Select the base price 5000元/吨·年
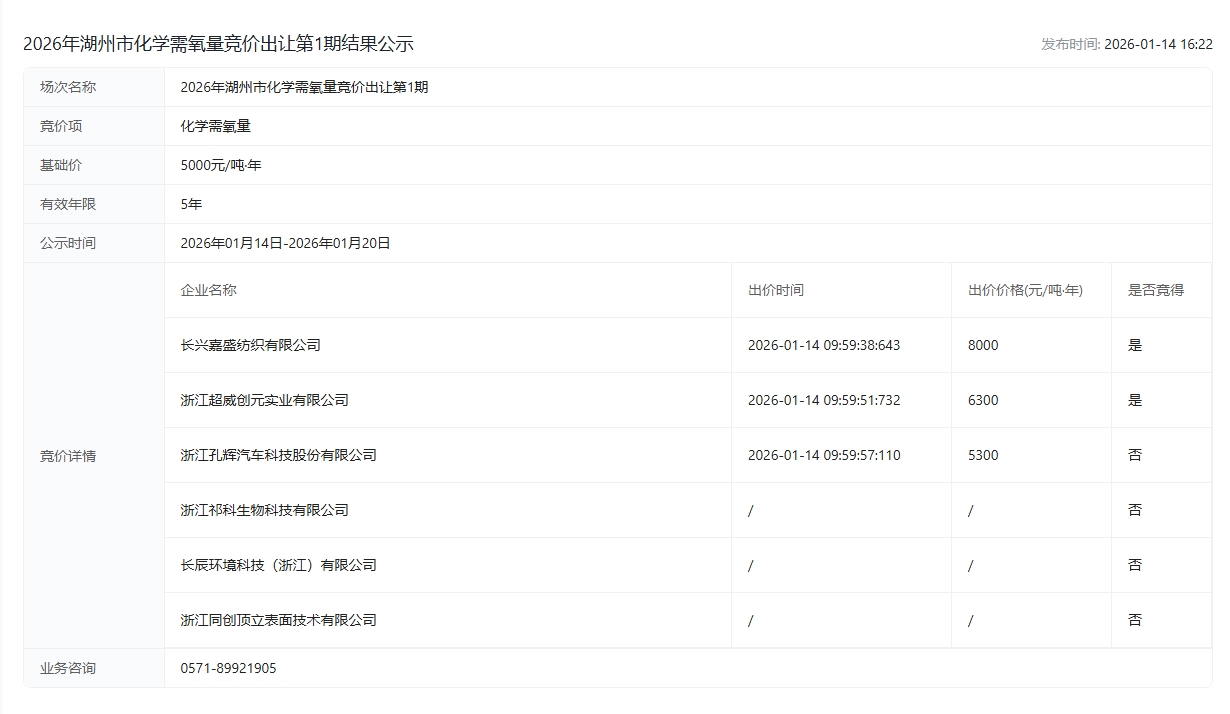The width and height of the screenshot is (1230, 714). tap(220, 165)
